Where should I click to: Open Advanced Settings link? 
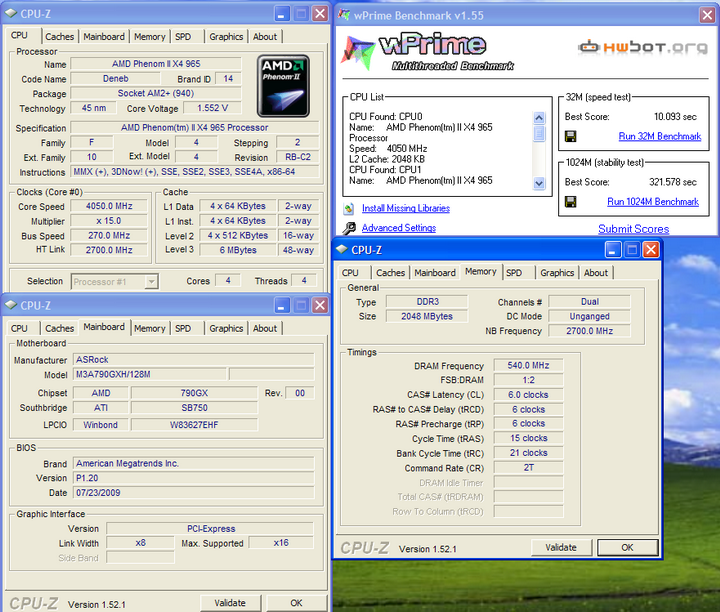point(399,228)
